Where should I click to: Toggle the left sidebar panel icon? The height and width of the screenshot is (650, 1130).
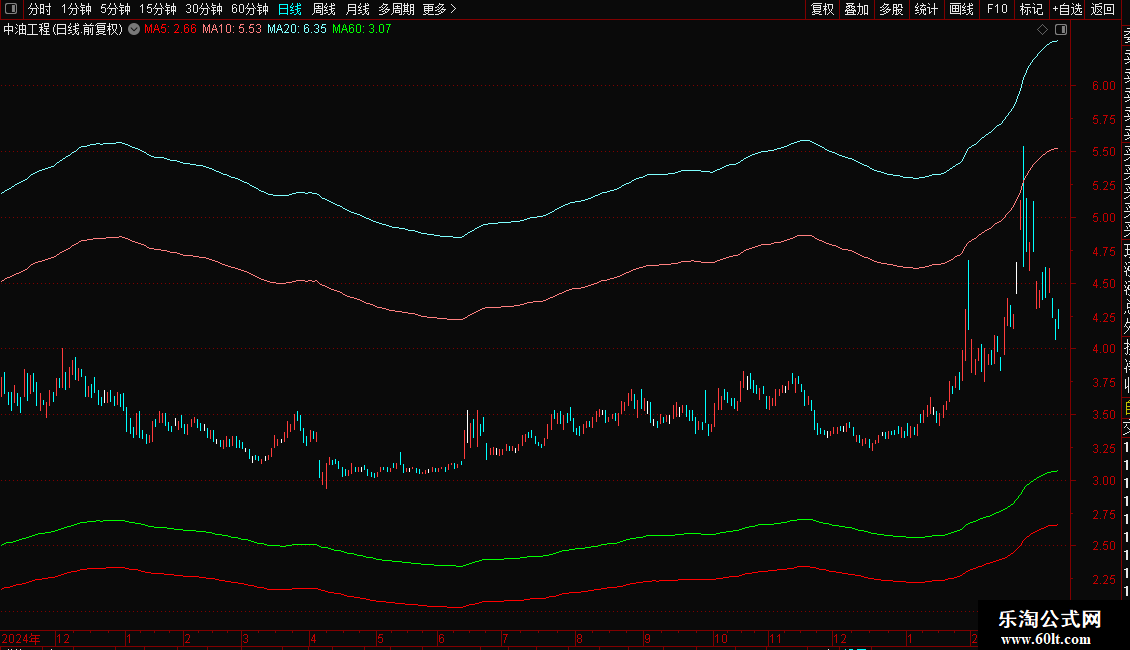click(11, 9)
